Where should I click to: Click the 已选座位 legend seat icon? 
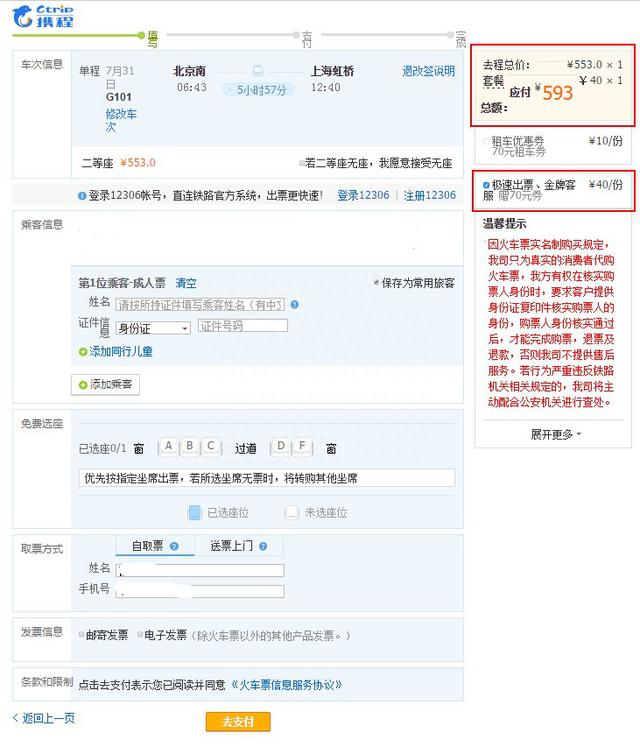pos(195,513)
